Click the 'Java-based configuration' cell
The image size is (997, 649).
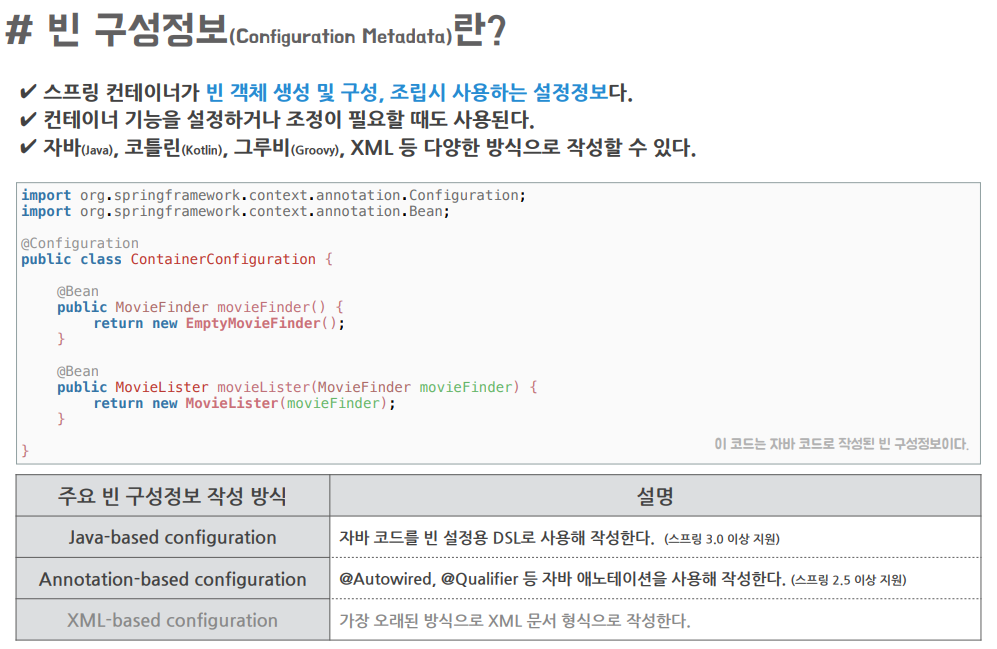click(172, 538)
